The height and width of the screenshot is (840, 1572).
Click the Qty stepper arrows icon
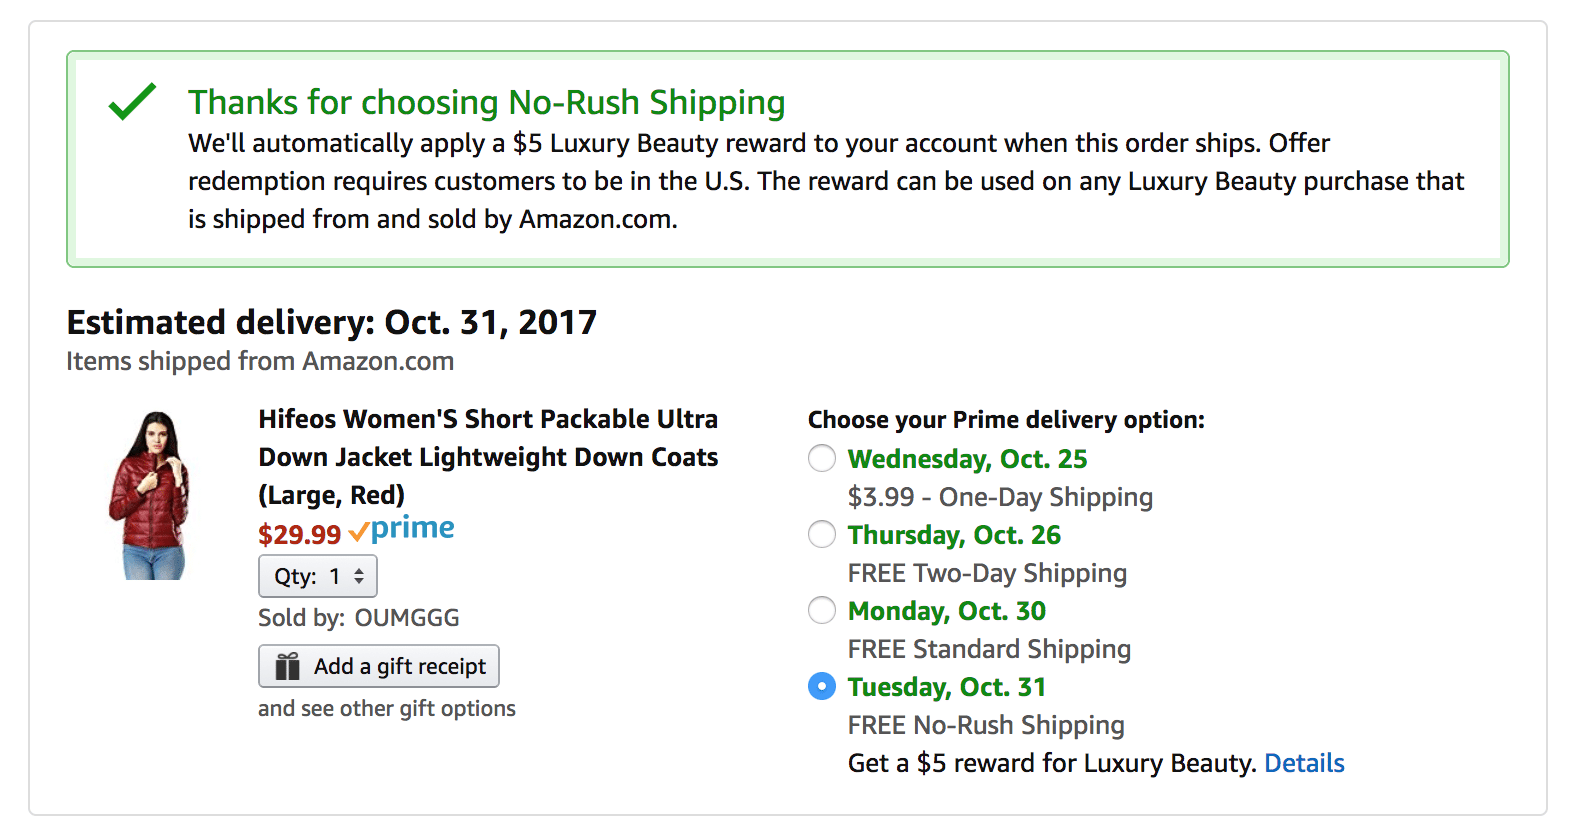359,576
